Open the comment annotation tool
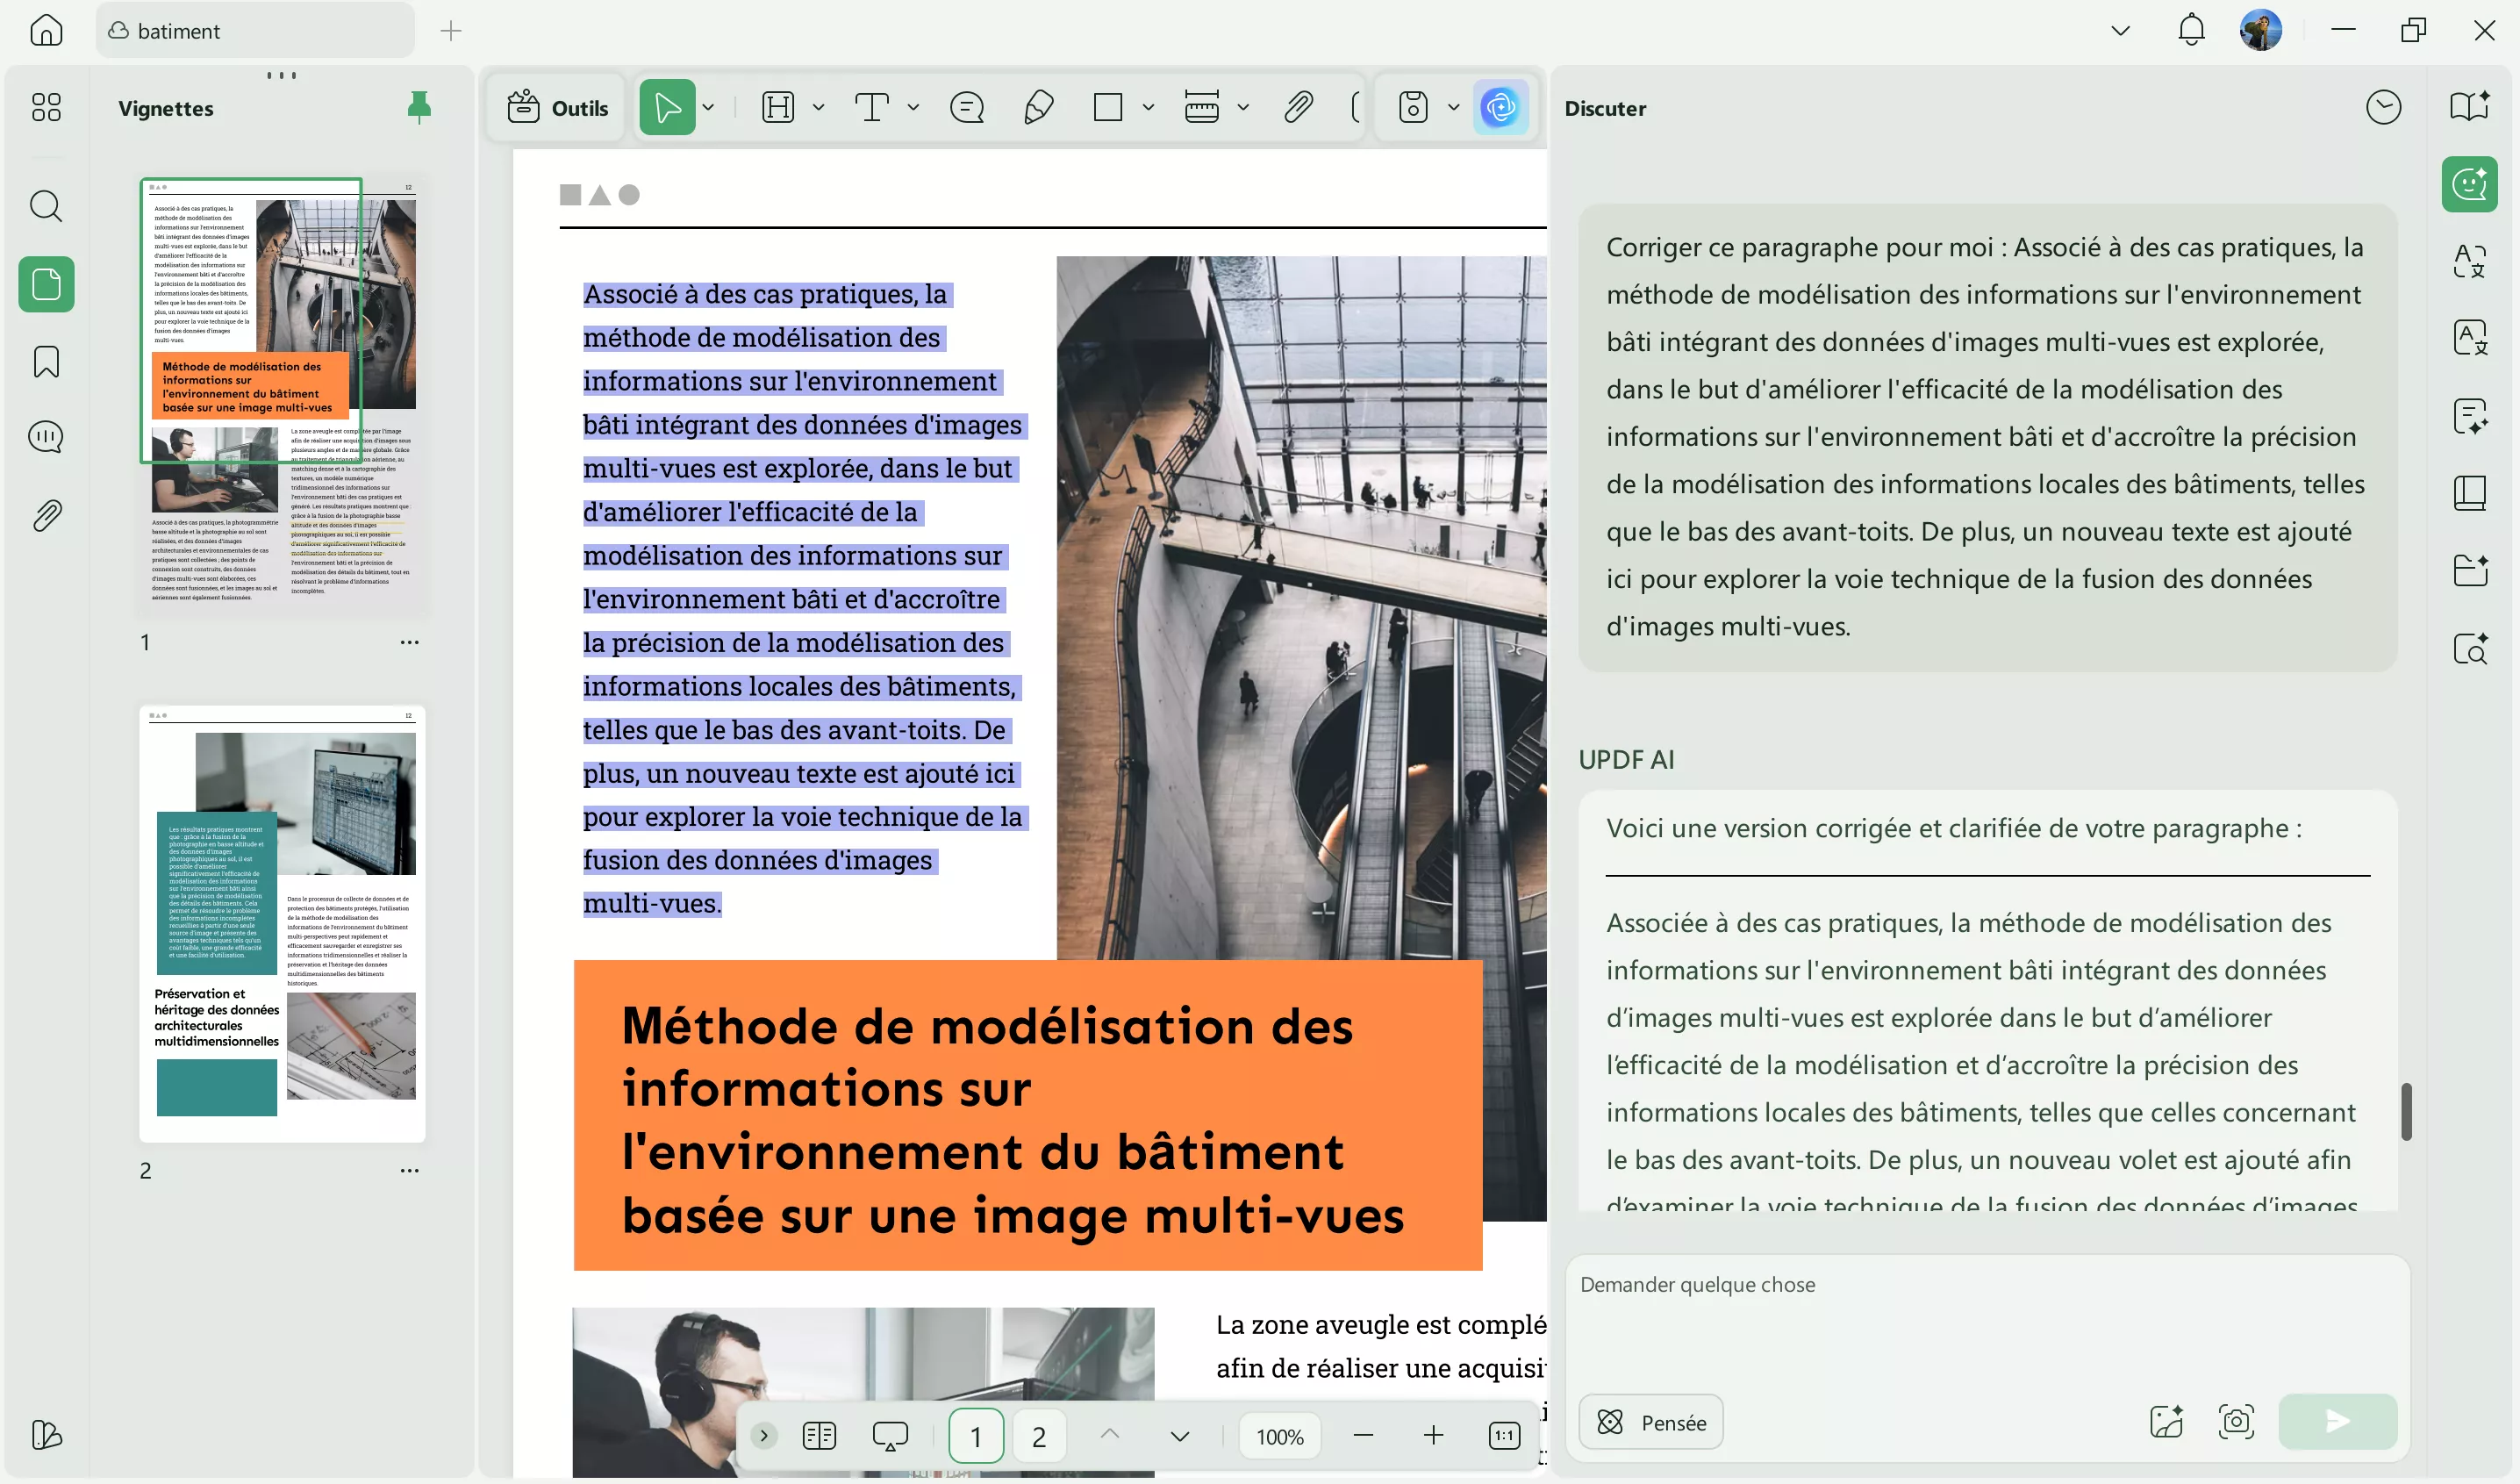Screen dimensions: 2520x1484 [965, 107]
